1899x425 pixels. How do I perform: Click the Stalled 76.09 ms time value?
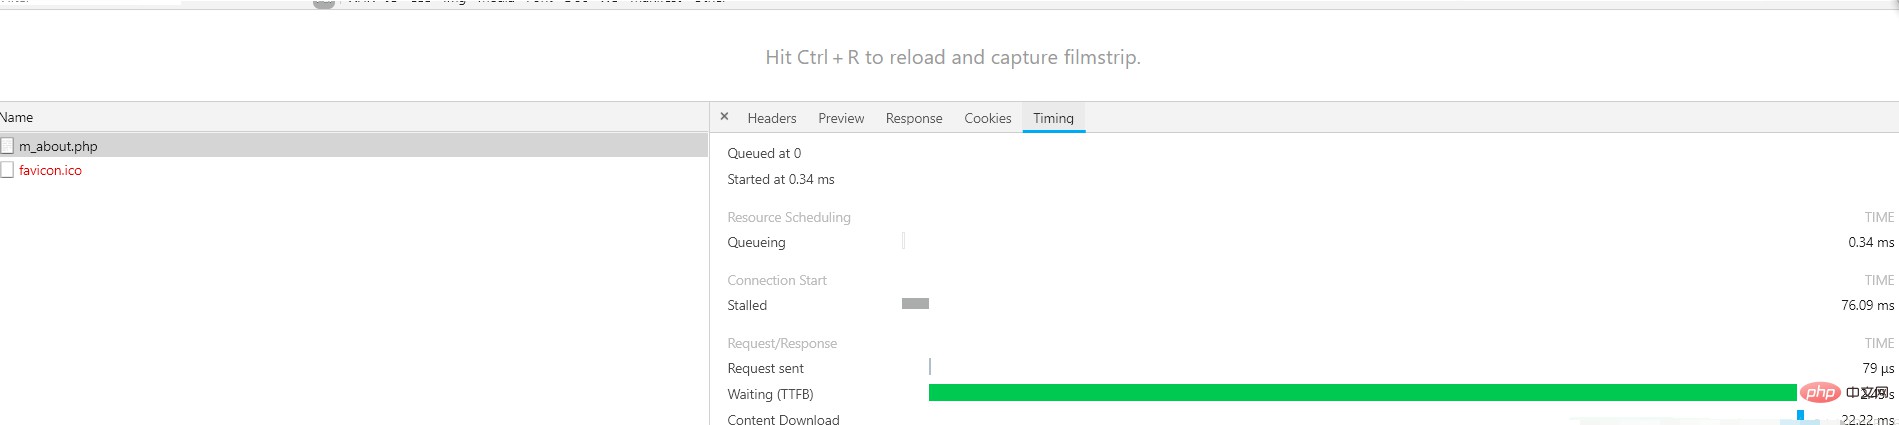pyautogui.click(x=1867, y=305)
